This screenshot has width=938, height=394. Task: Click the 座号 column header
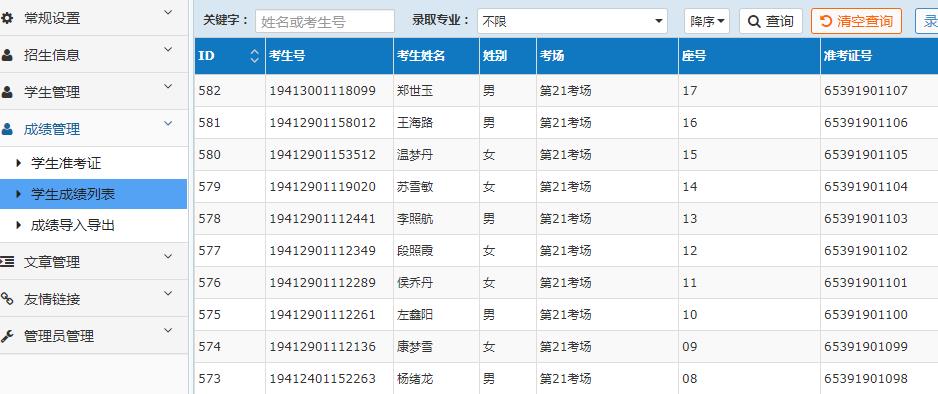749,56
